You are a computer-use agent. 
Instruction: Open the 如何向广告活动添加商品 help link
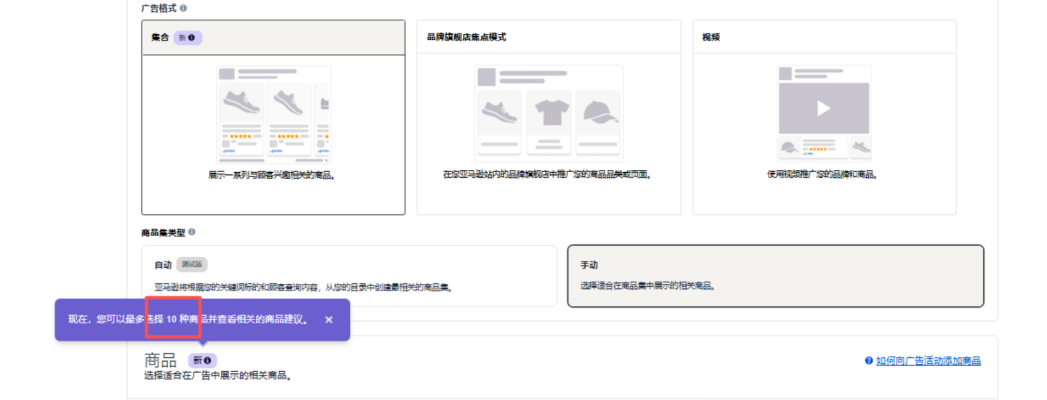click(x=928, y=361)
